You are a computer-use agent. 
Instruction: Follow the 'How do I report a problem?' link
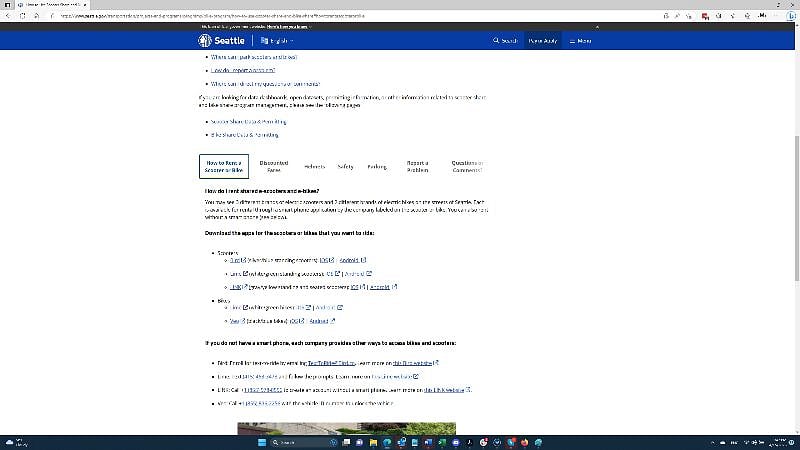(243, 70)
